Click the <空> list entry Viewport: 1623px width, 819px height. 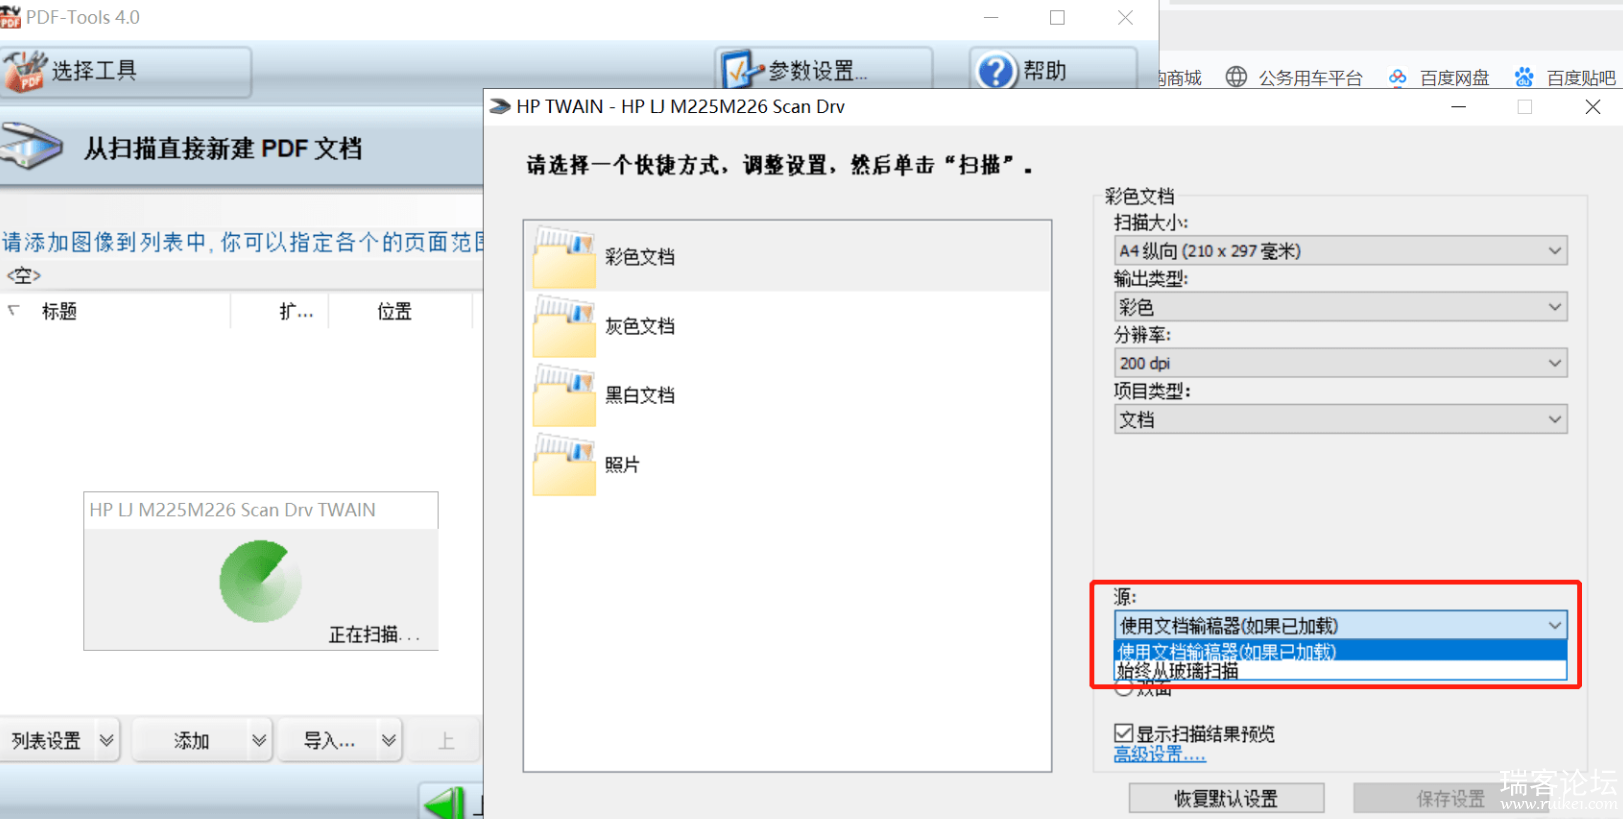24,275
